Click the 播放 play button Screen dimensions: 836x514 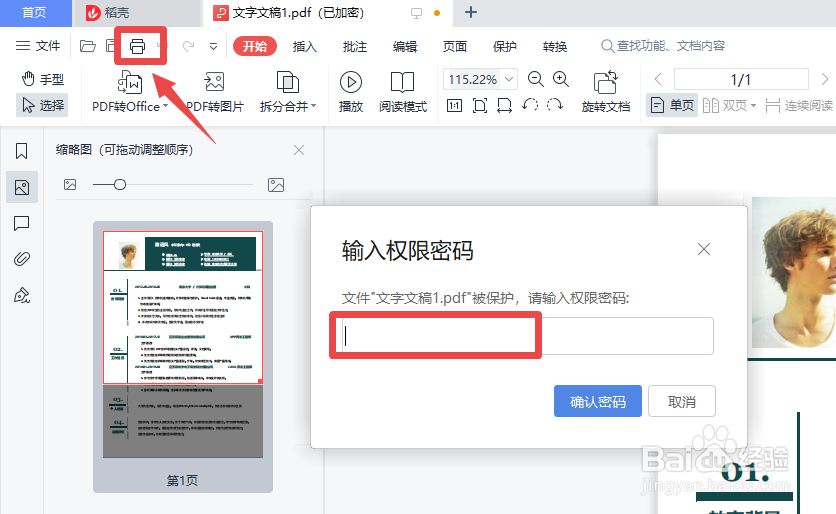coord(350,92)
